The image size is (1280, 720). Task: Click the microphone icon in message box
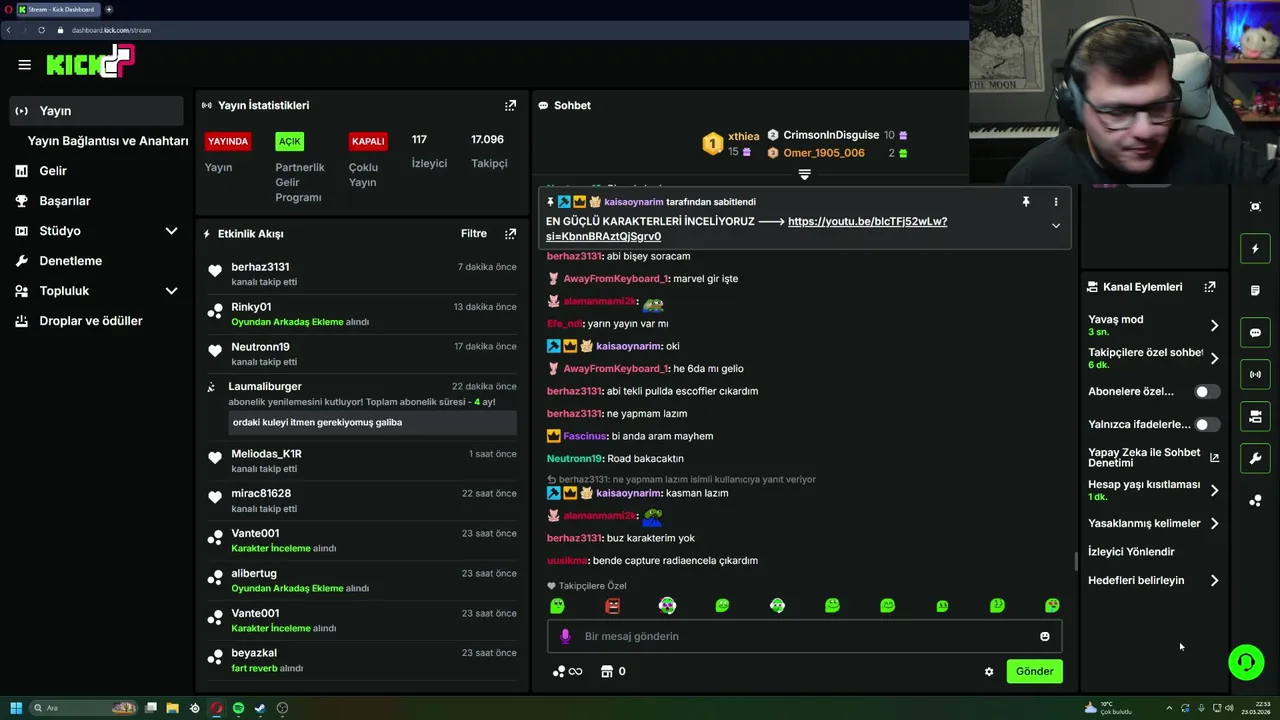[x=565, y=636]
